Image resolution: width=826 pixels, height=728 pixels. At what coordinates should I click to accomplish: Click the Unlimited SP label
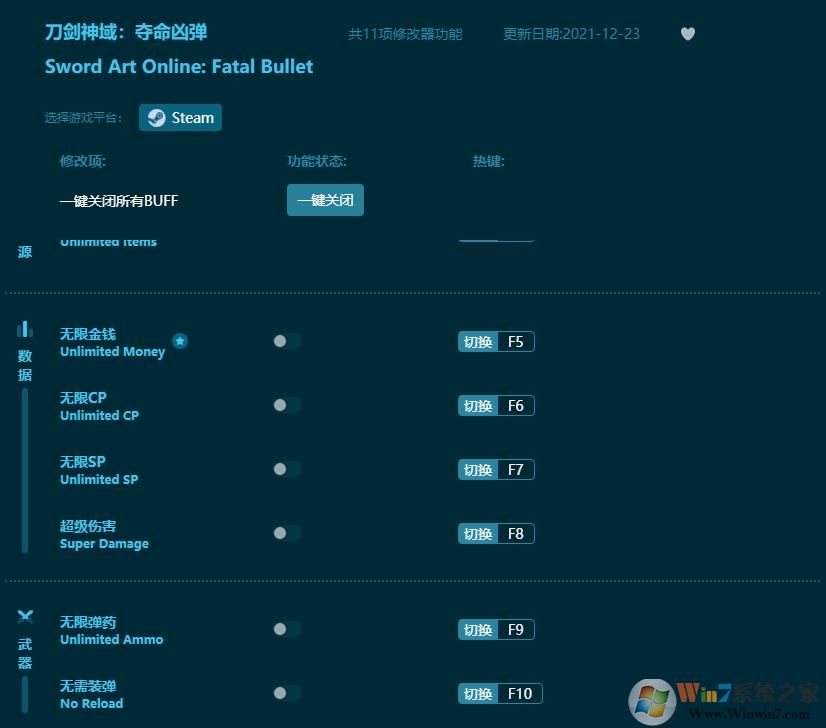[99, 479]
